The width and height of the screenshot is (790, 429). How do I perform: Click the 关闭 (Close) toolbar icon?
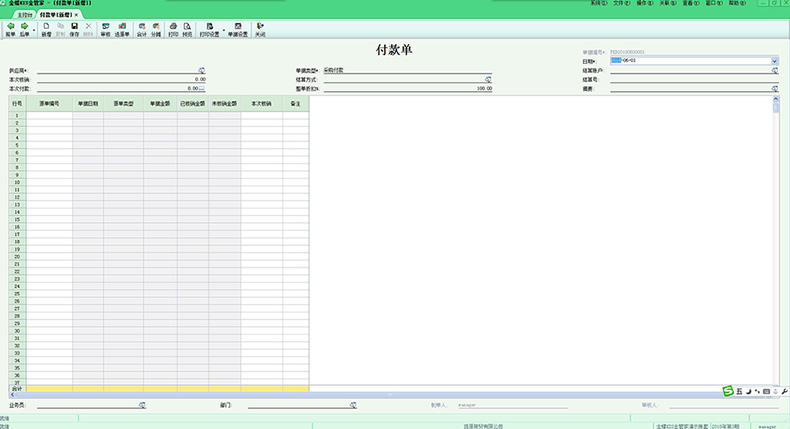tap(260, 28)
